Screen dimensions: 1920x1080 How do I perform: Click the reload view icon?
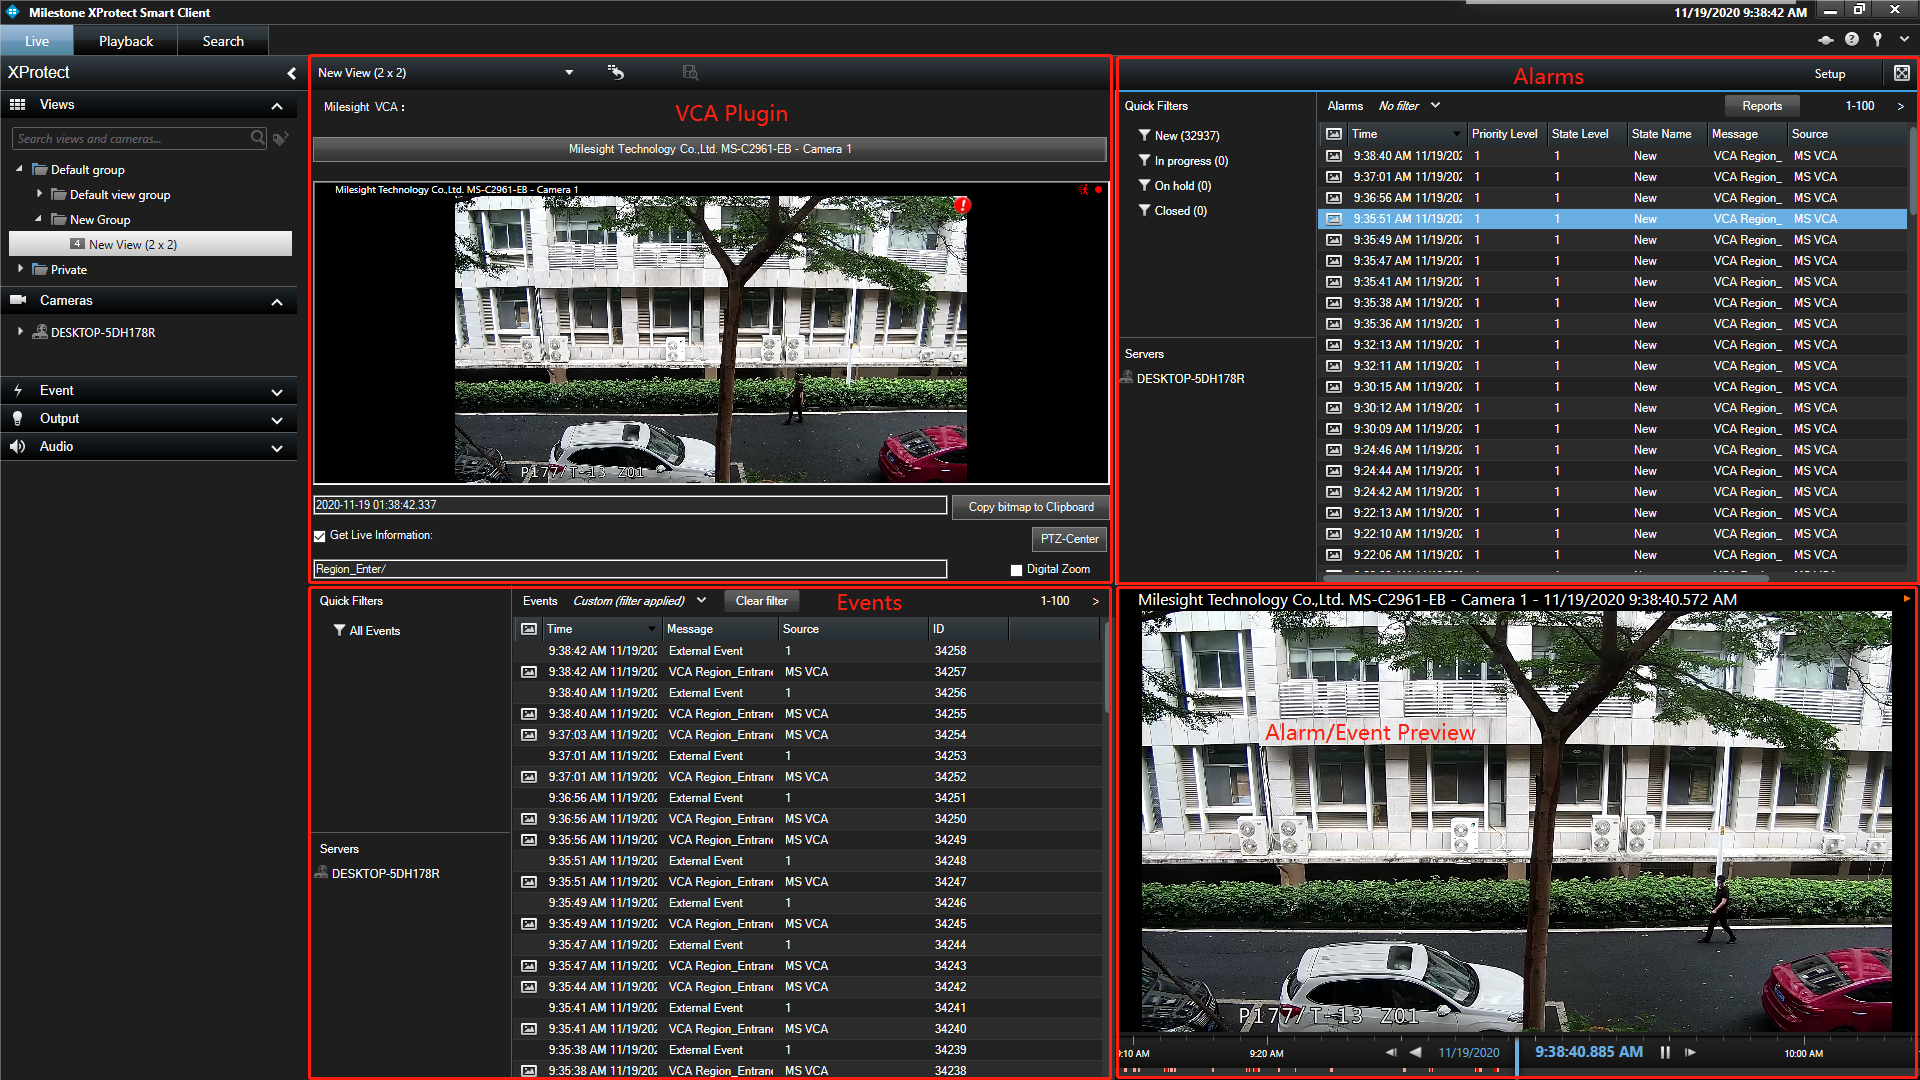[616, 72]
